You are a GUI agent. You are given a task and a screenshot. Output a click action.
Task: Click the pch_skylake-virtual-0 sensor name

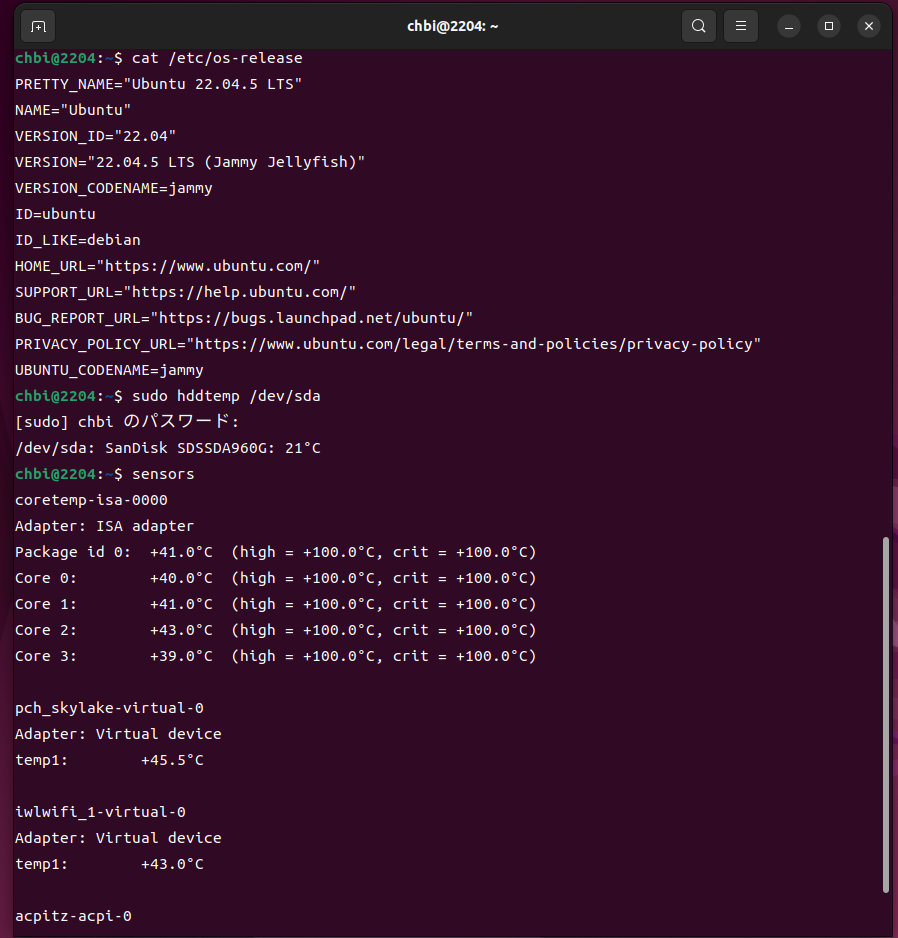pyautogui.click(x=109, y=708)
